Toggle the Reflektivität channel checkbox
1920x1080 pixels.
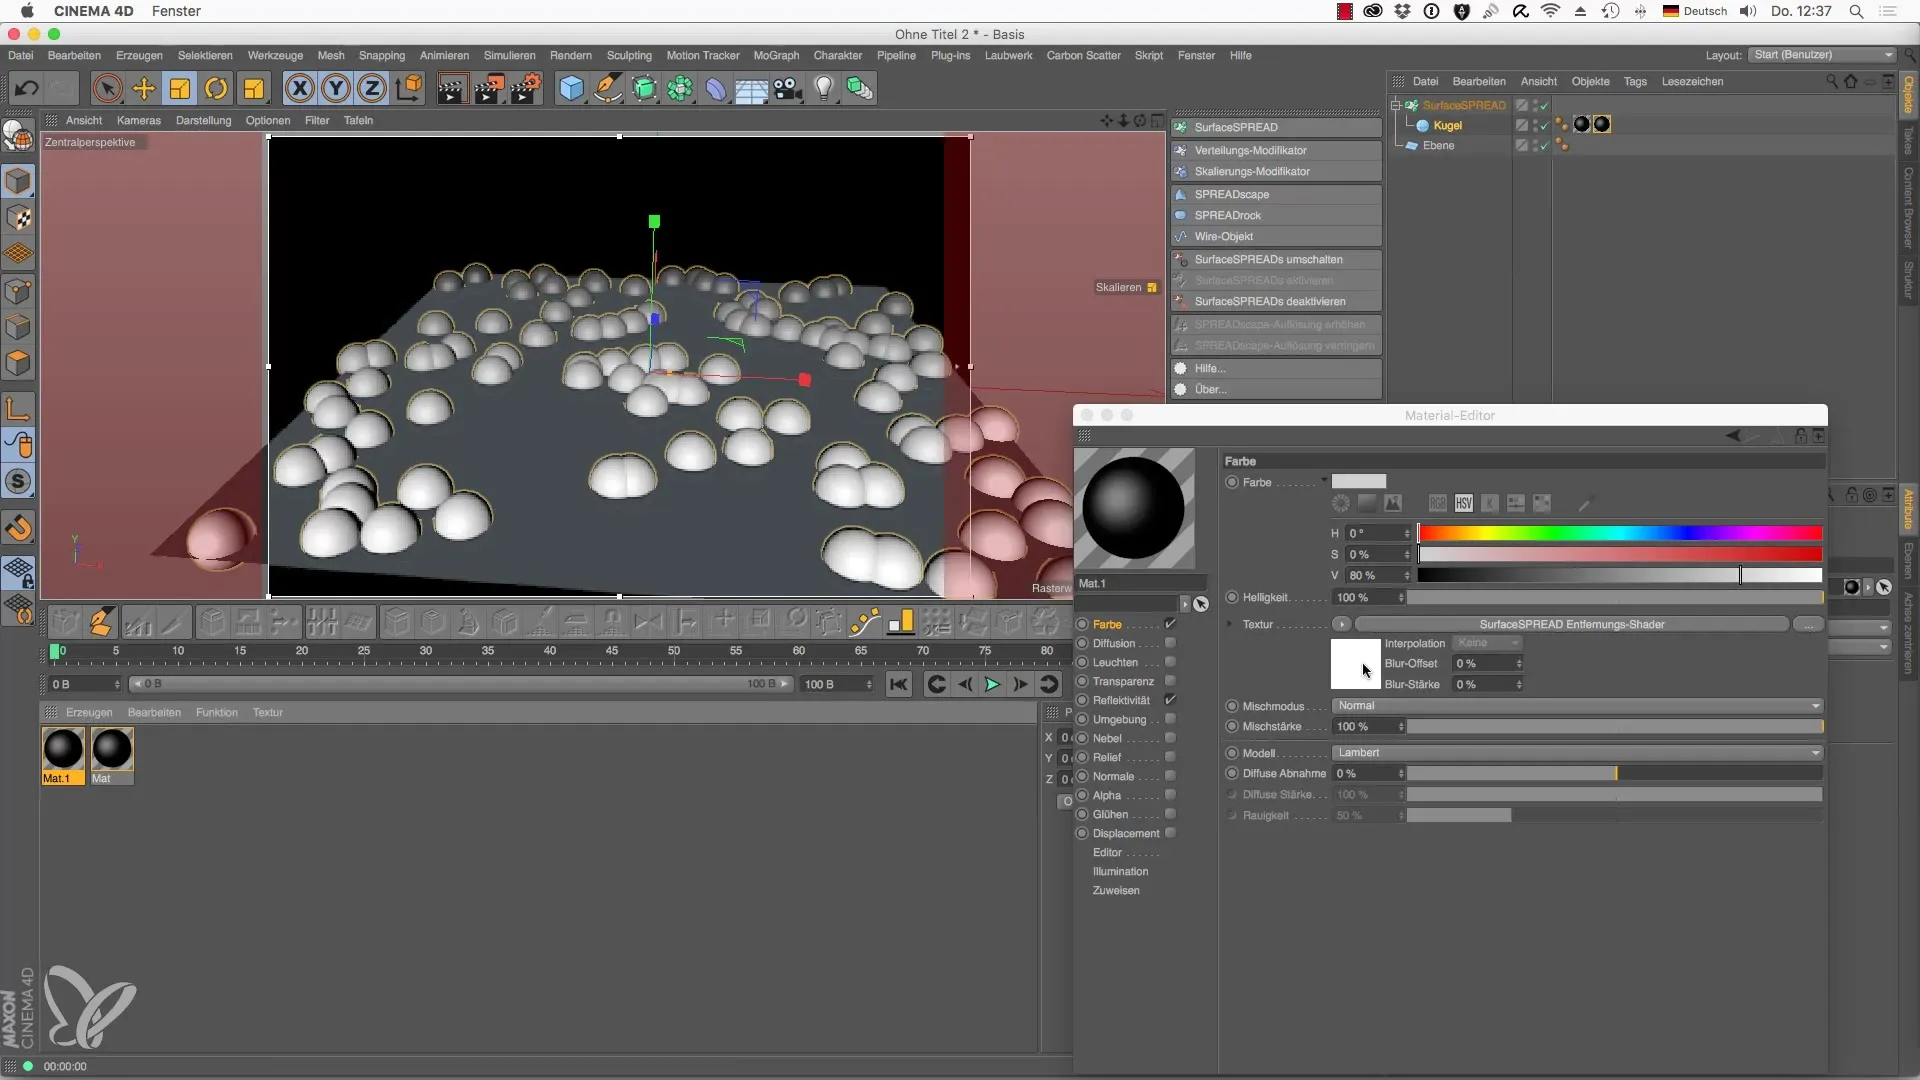(x=1170, y=700)
